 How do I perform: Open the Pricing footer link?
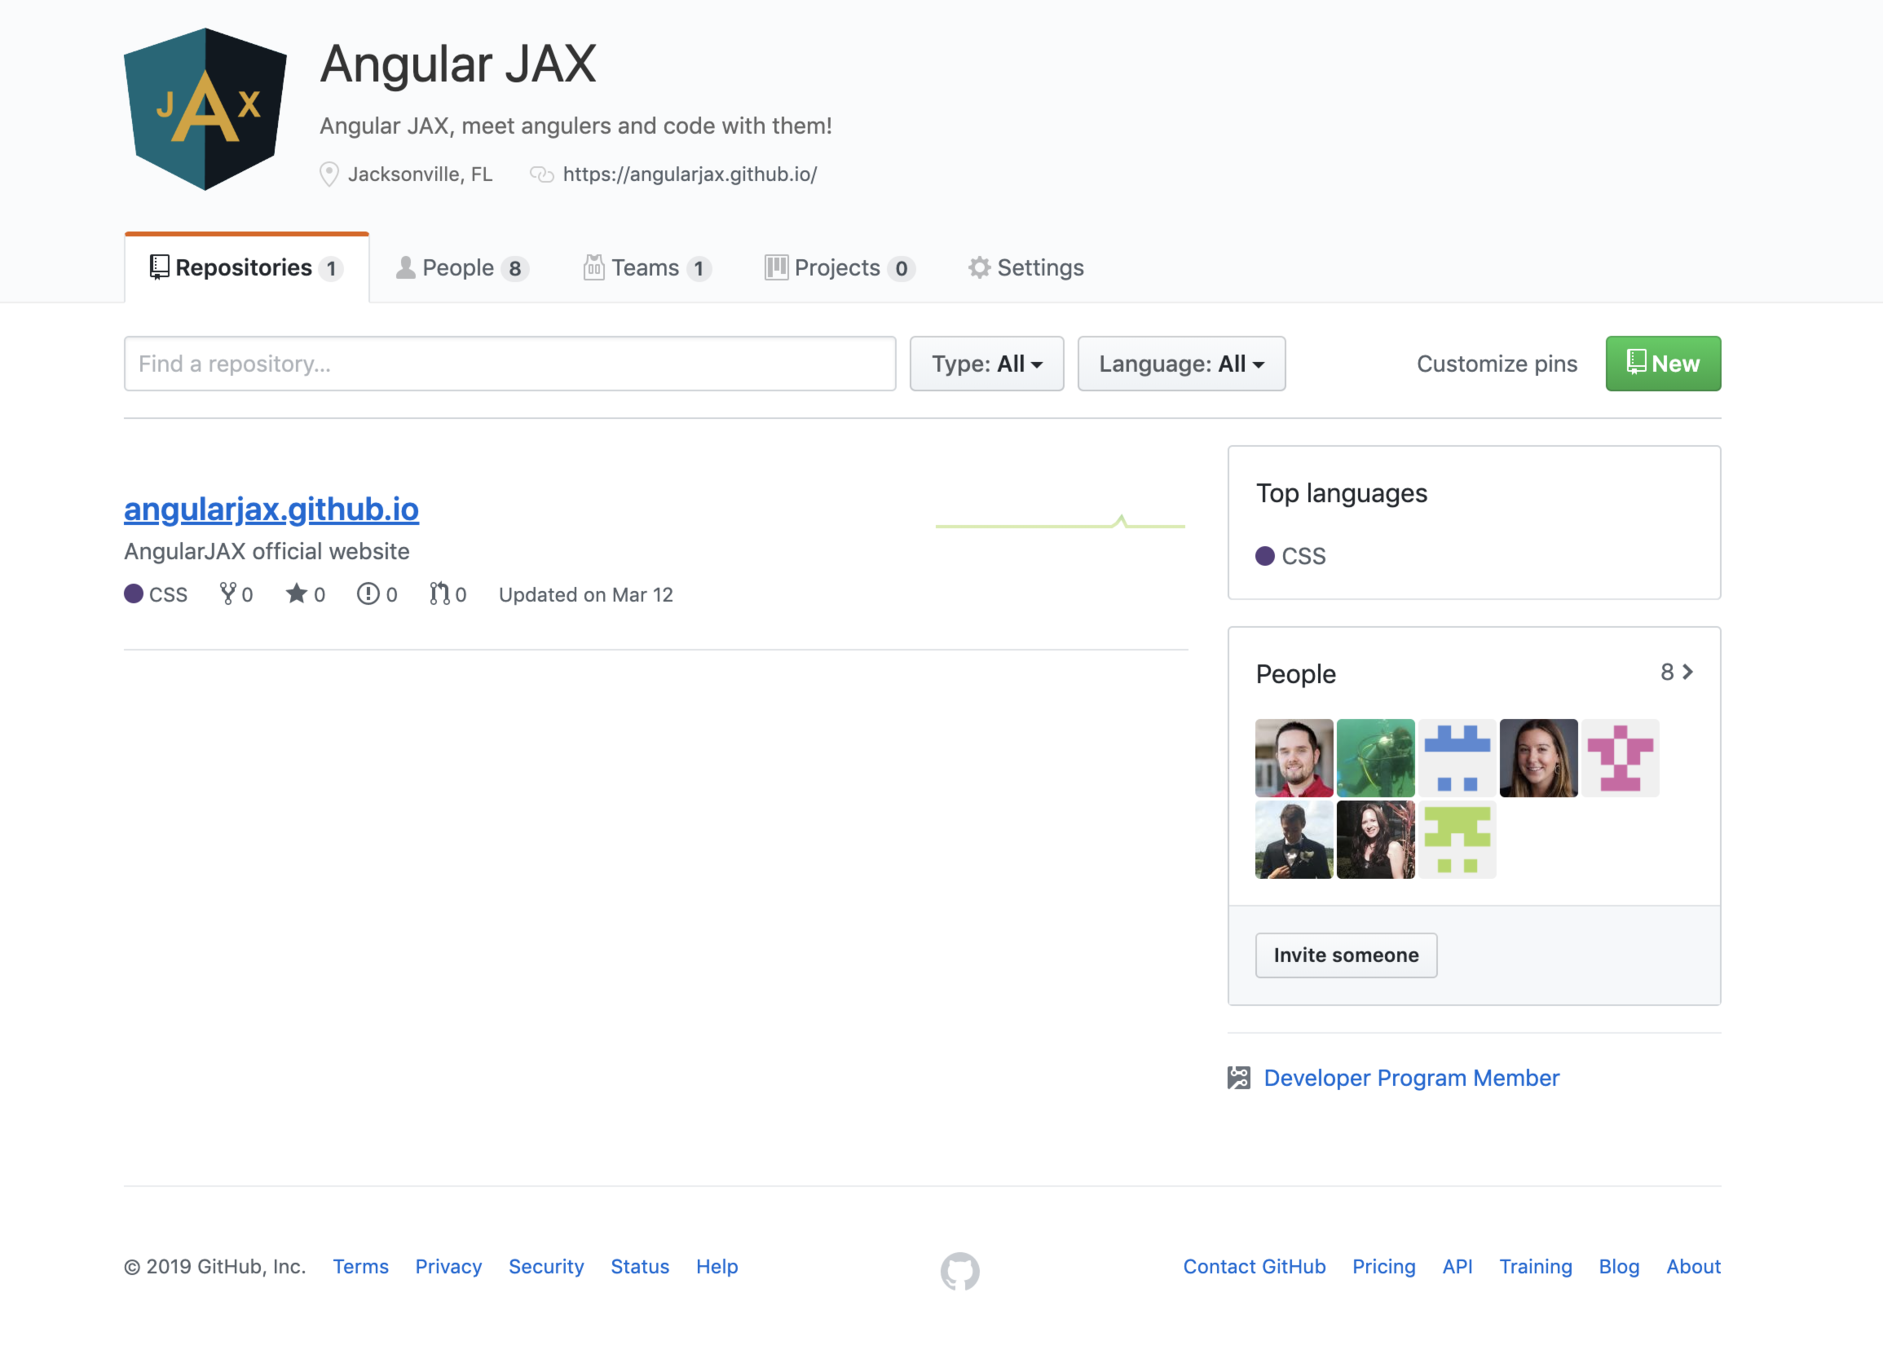tap(1384, 1267)
